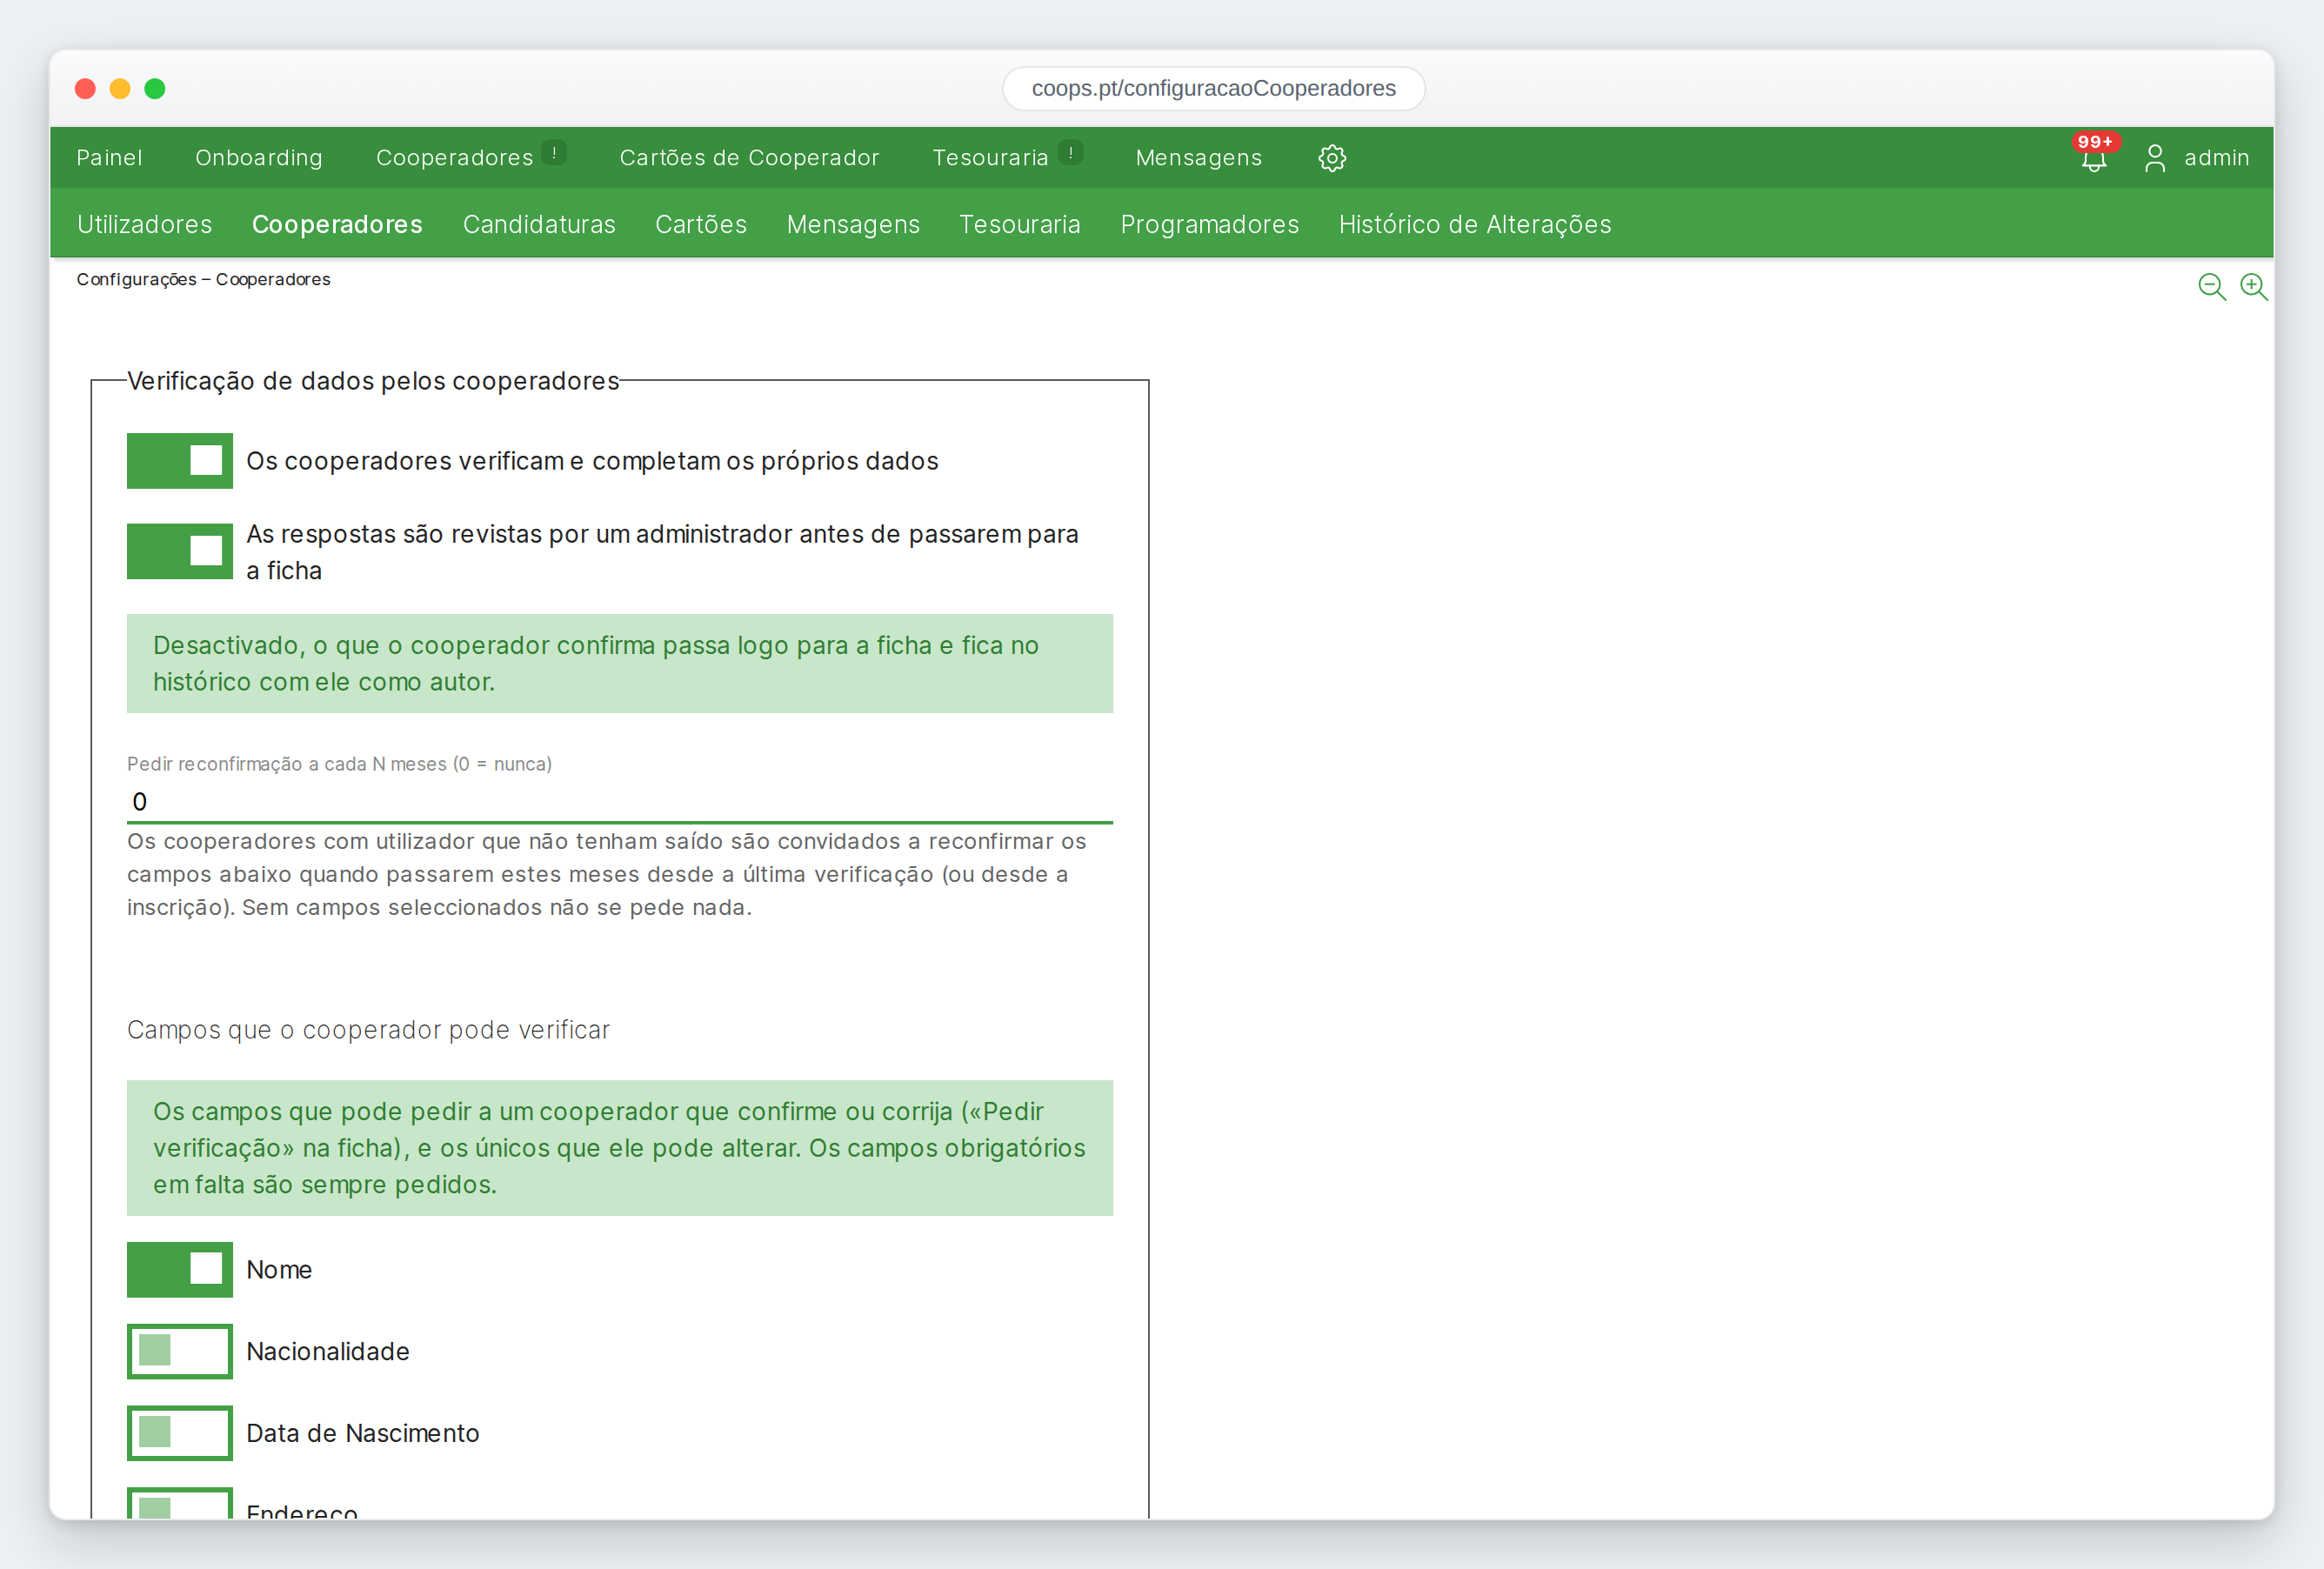This screenshot has height=1569, width=2324.
Task: Click the admin user profile icon
Action: (x=2155, y=158)
